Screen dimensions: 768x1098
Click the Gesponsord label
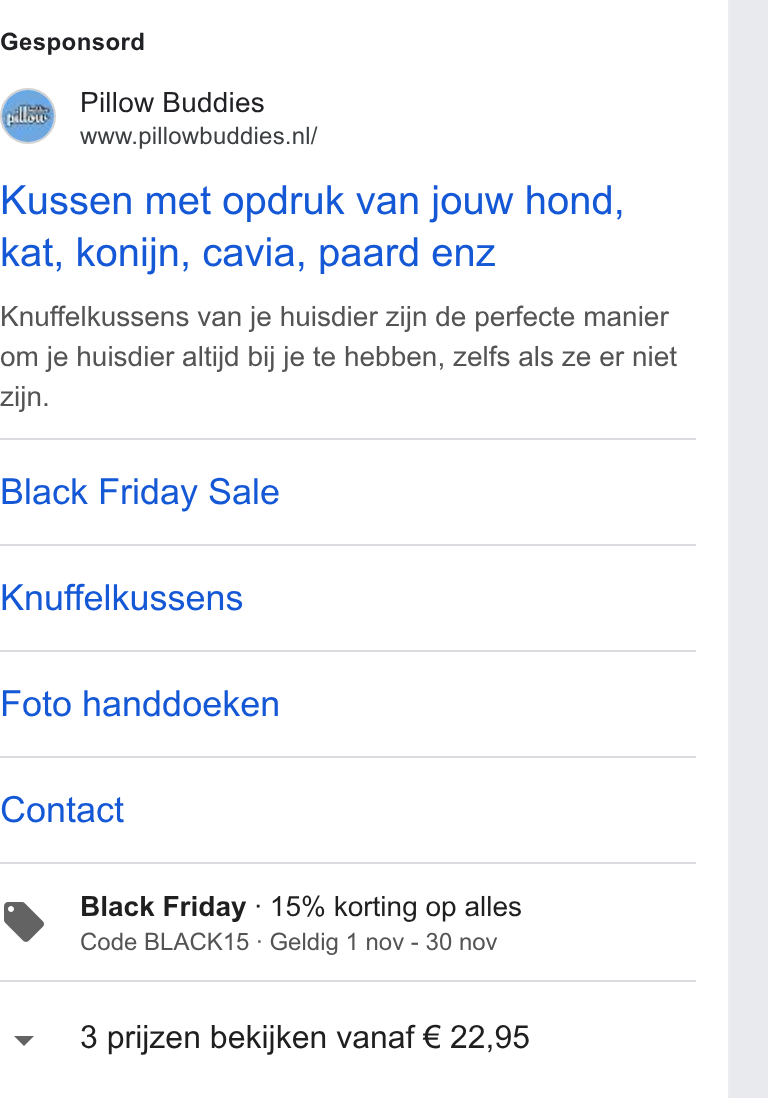[x=73, y=42]
